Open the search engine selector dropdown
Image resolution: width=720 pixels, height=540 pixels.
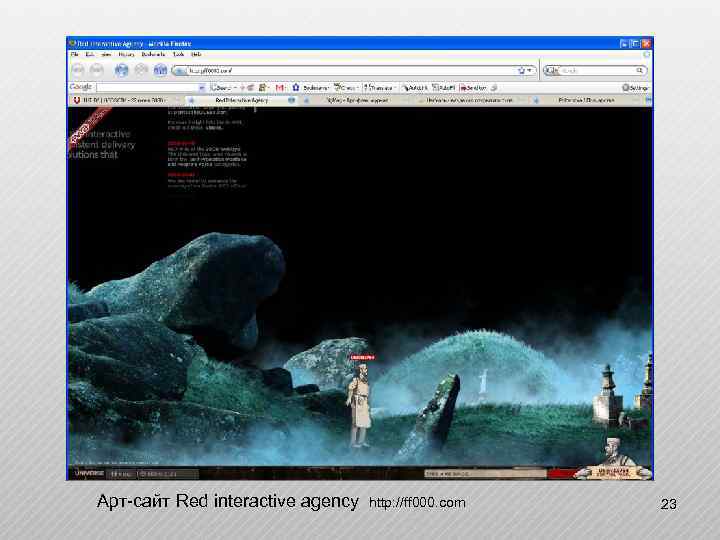(x=551, y=71)
